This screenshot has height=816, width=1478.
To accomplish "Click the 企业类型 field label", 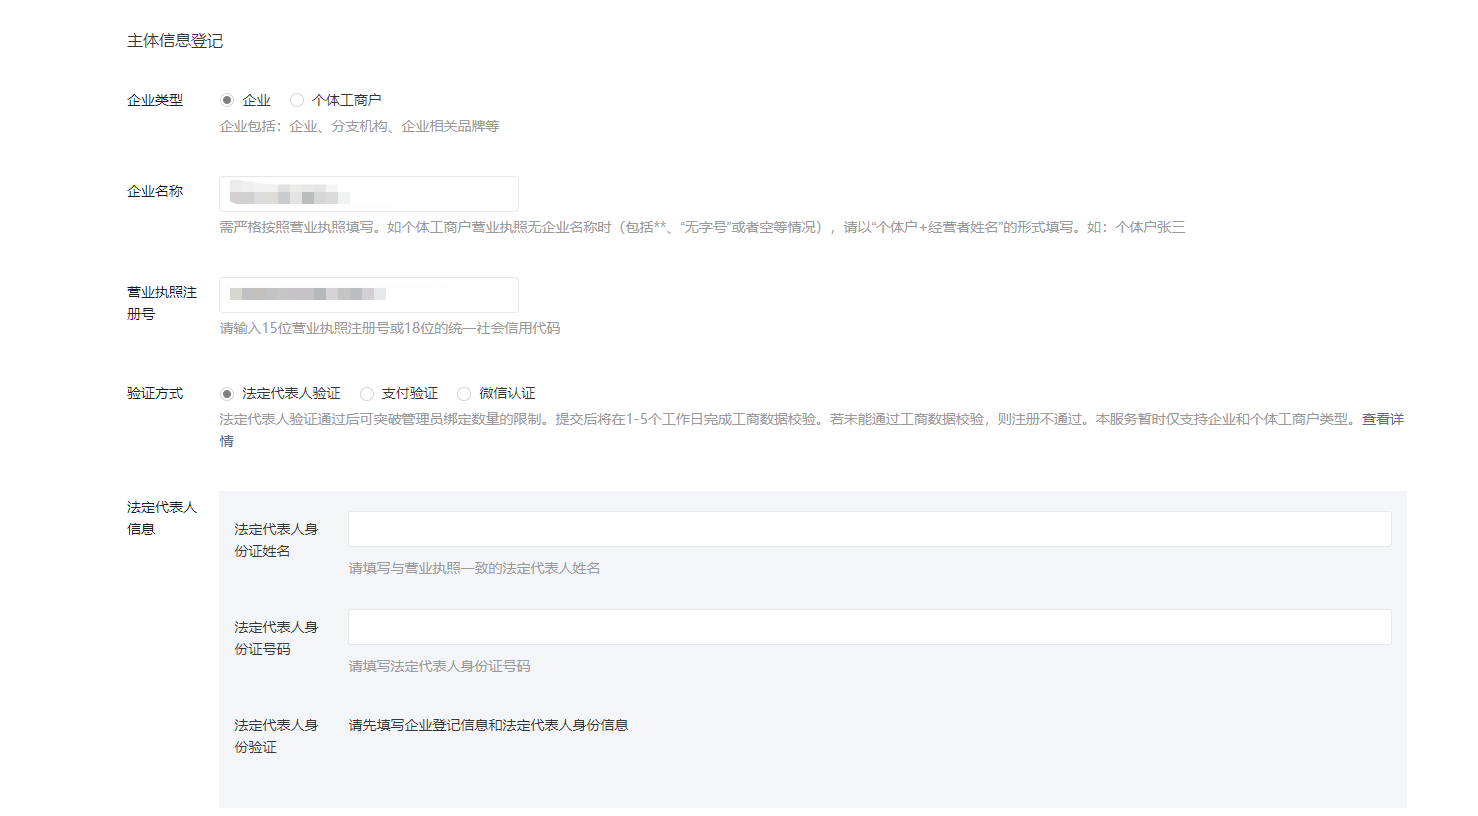I will click(x=155, y=100).
